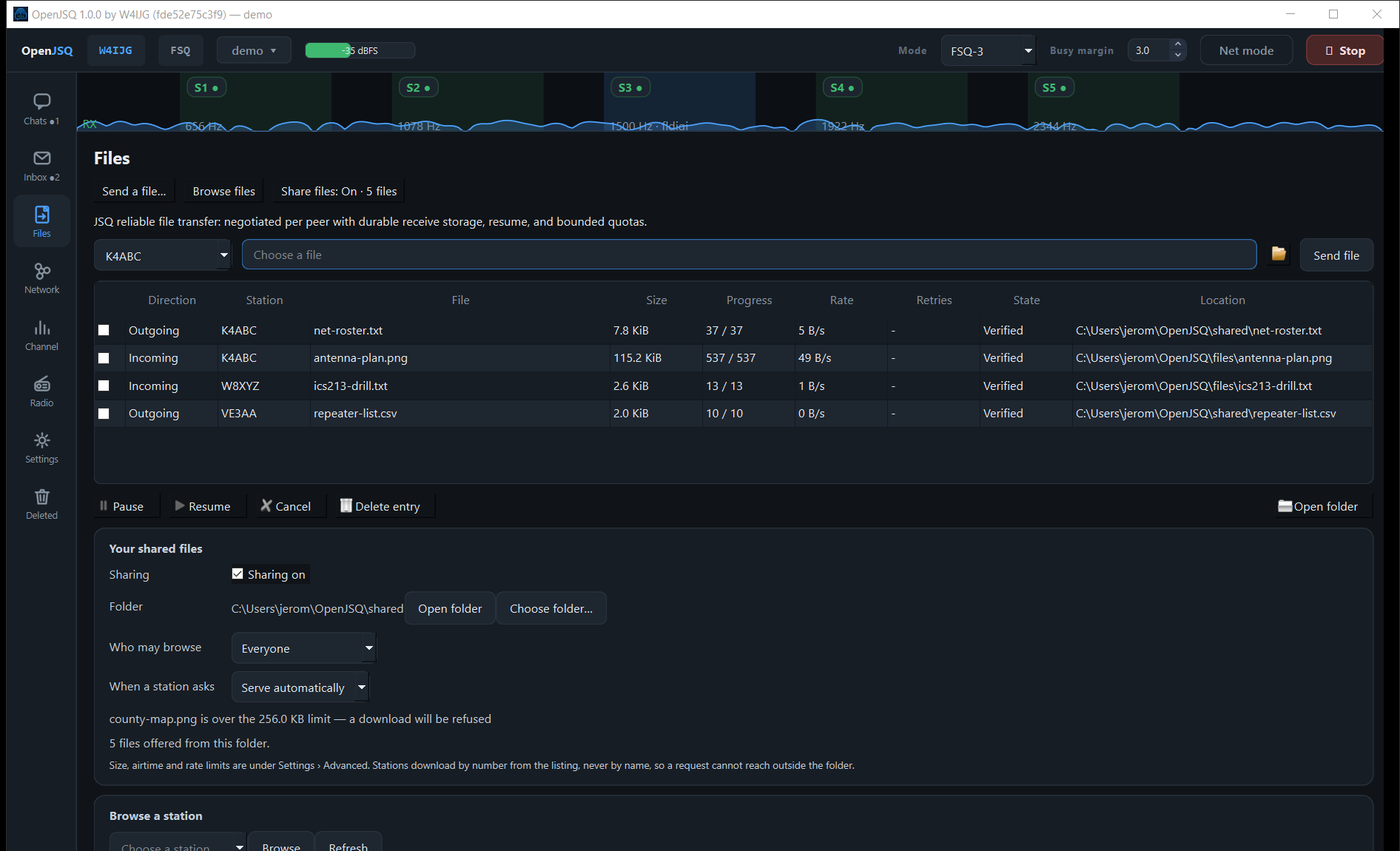The width and height of the screenshot is (1400, 851).
Task: Open the Chats sidebar section
Action: (x=41, y=109)
